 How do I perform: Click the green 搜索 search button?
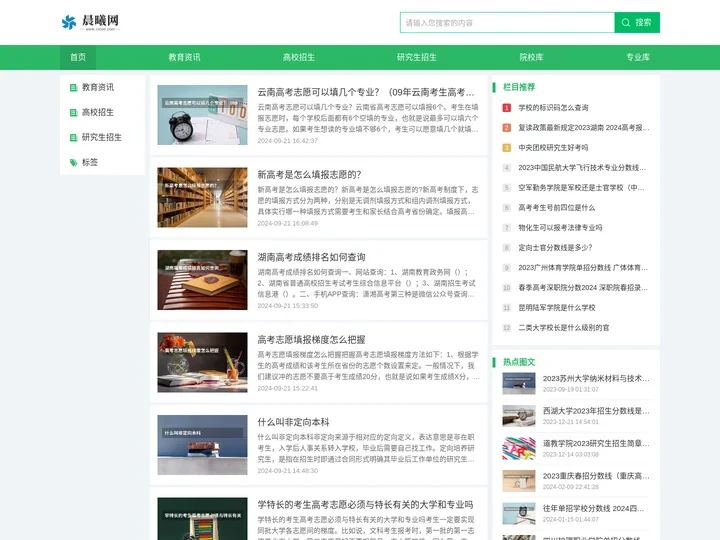(637, 22)
